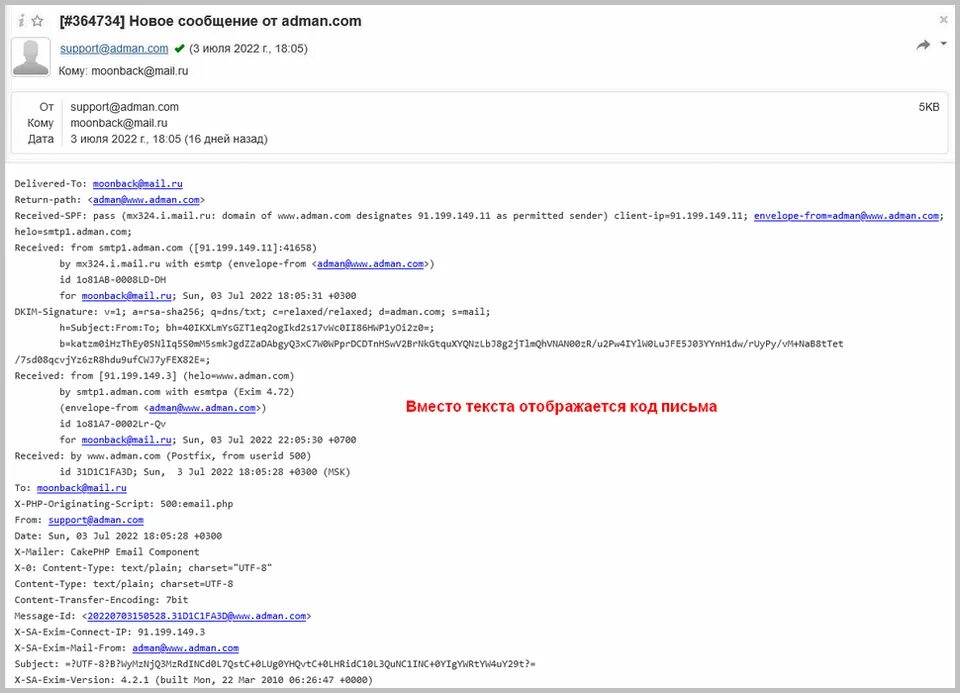Star the message with the star icon
Image resolution: width=960 pixels, height=693 pixels.
pyautogui.click(x=37, y=21)
